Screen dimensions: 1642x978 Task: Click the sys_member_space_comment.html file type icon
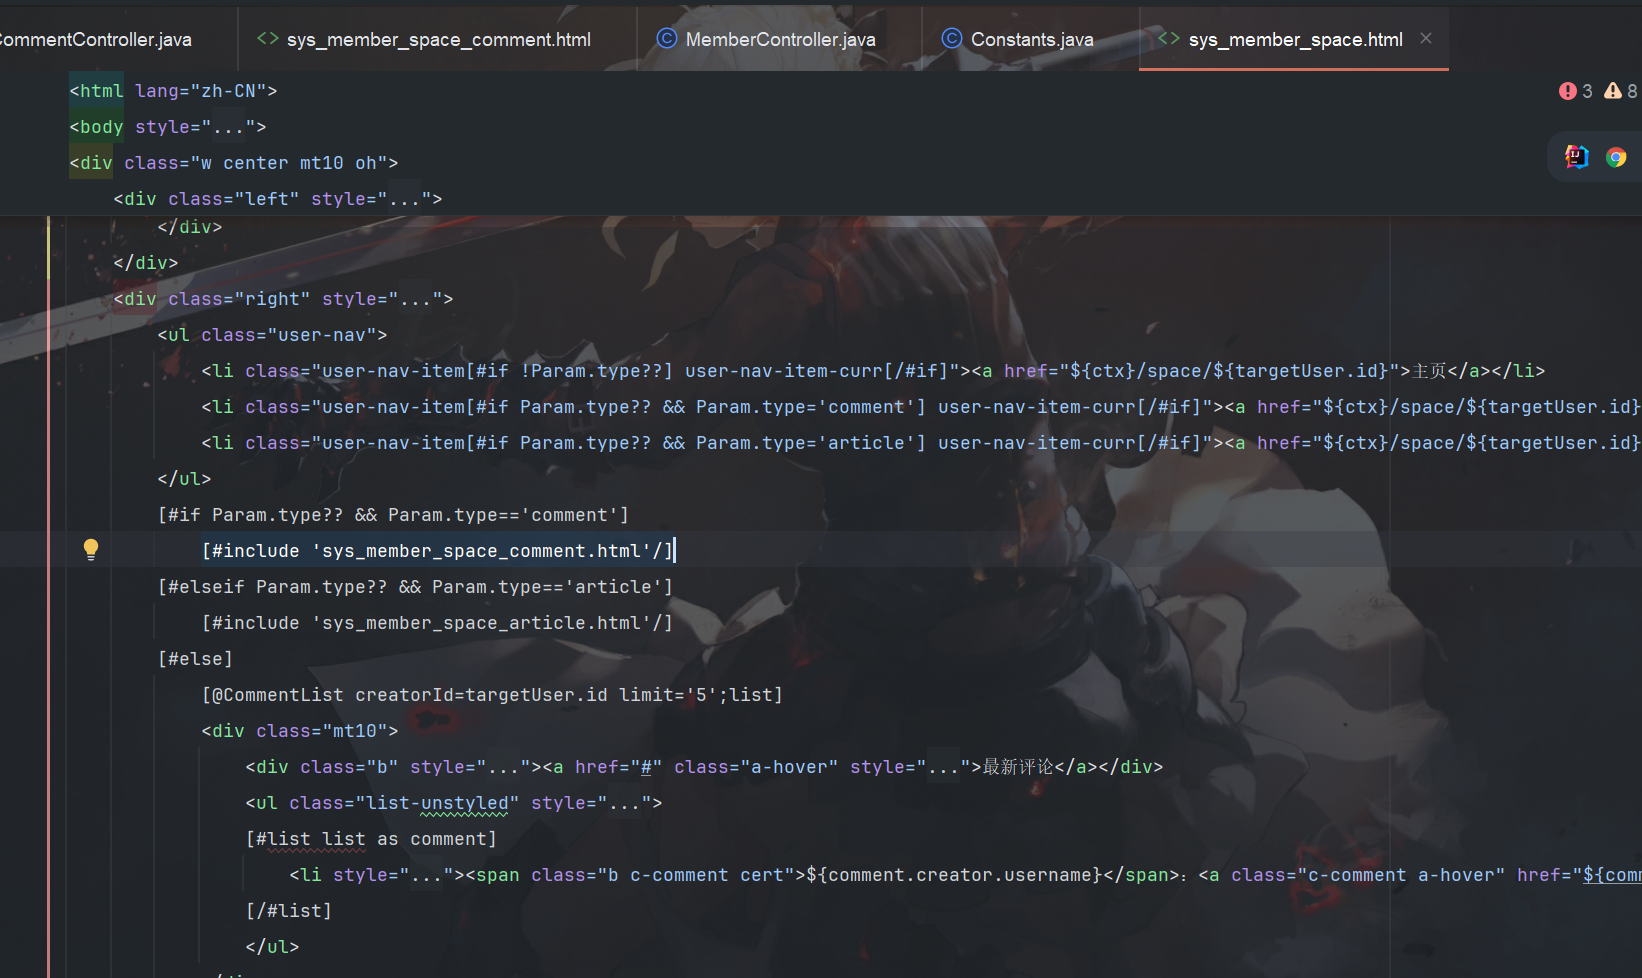268,39
